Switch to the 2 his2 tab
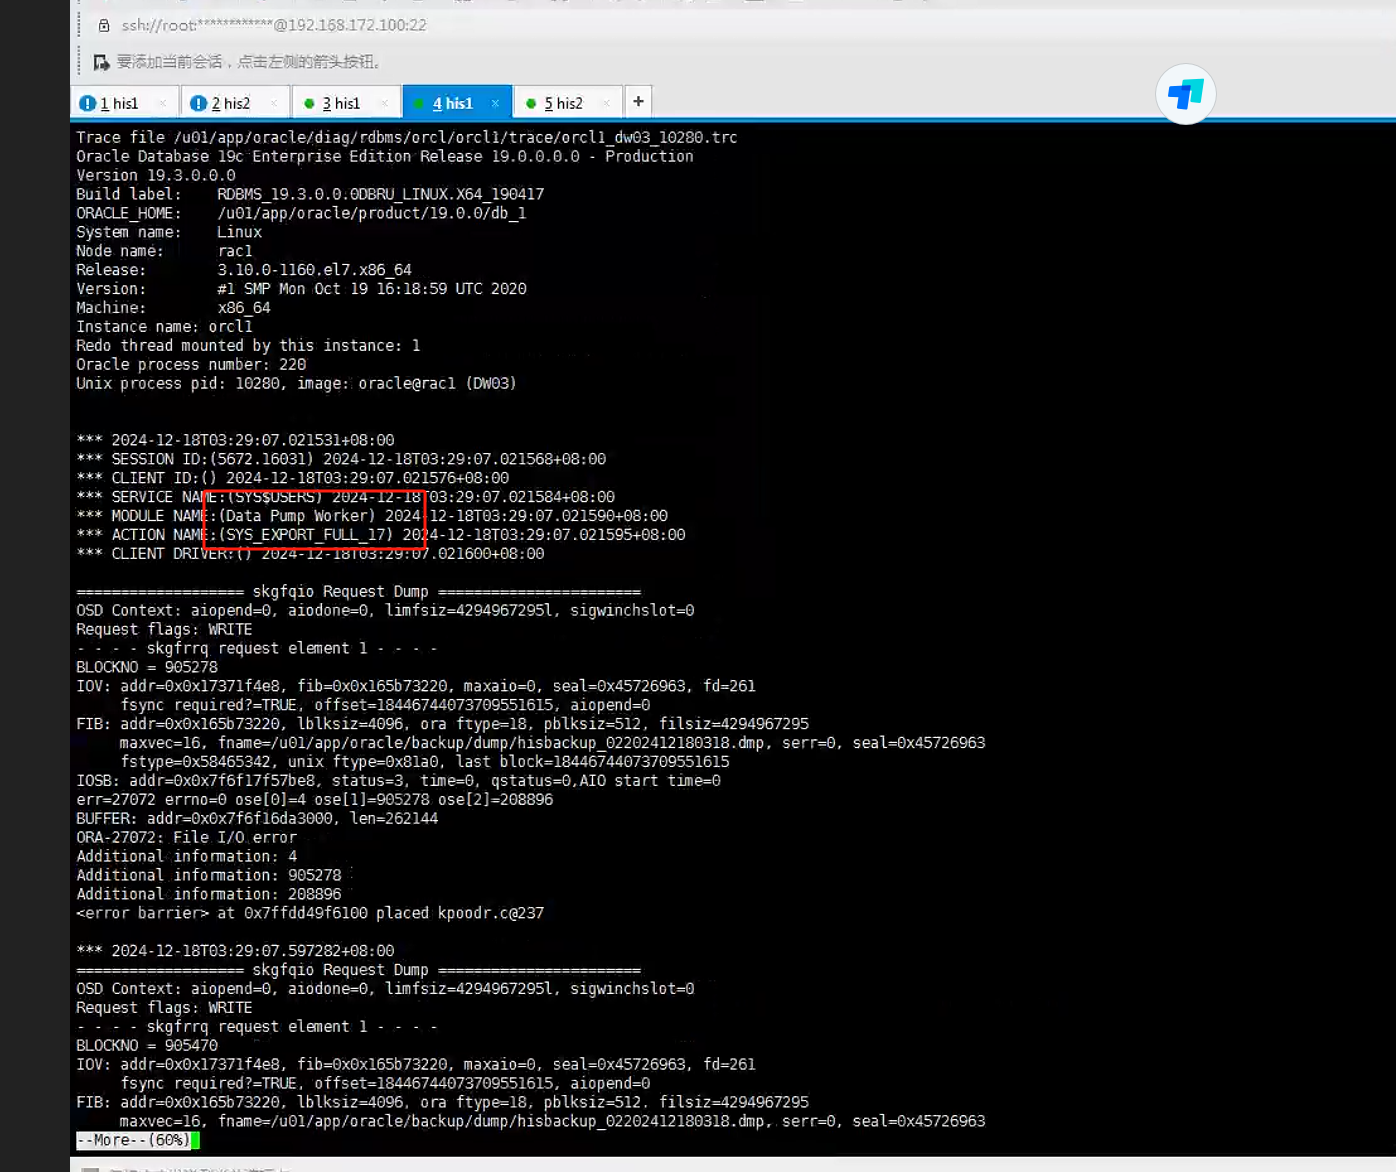 [x=236, y=102]
